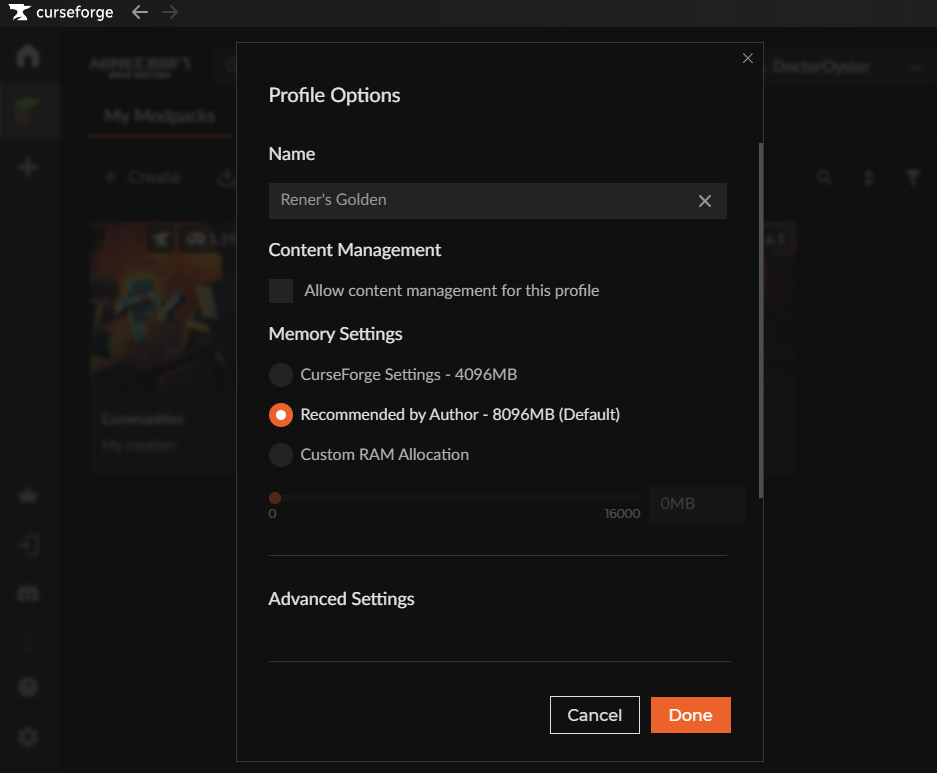The width and height of the screenshot is (937, 773).
Task: Enable content management checkbox
Action: point(281,291)
